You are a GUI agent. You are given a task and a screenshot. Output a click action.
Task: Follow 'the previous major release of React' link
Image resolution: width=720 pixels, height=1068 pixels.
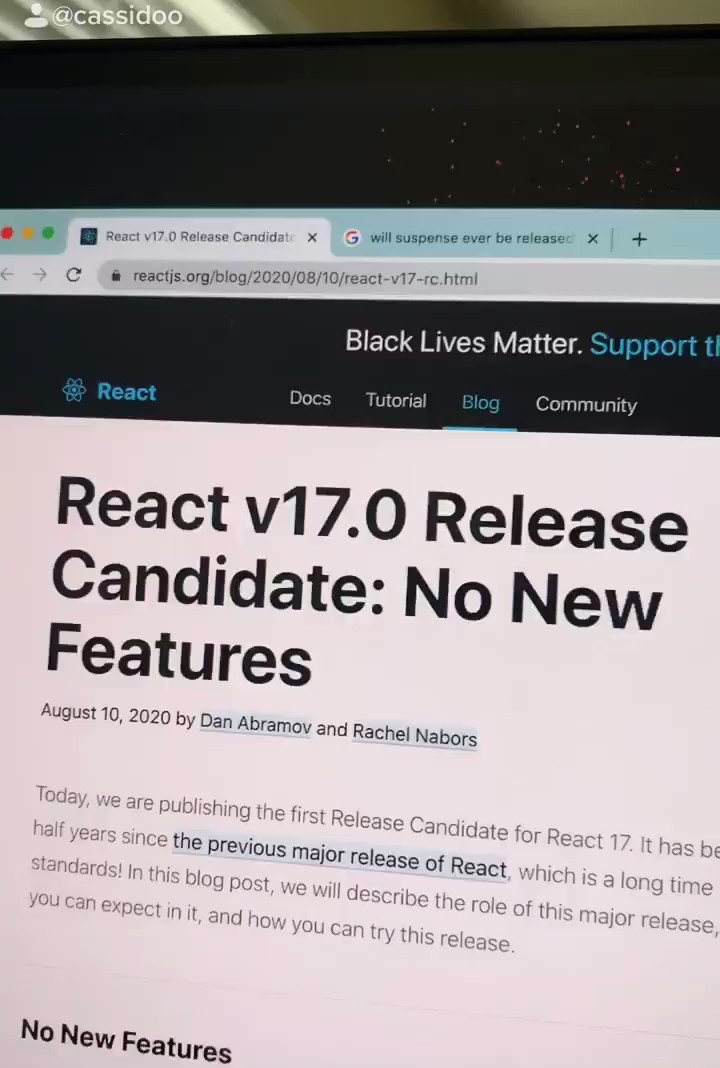(340, 855)
